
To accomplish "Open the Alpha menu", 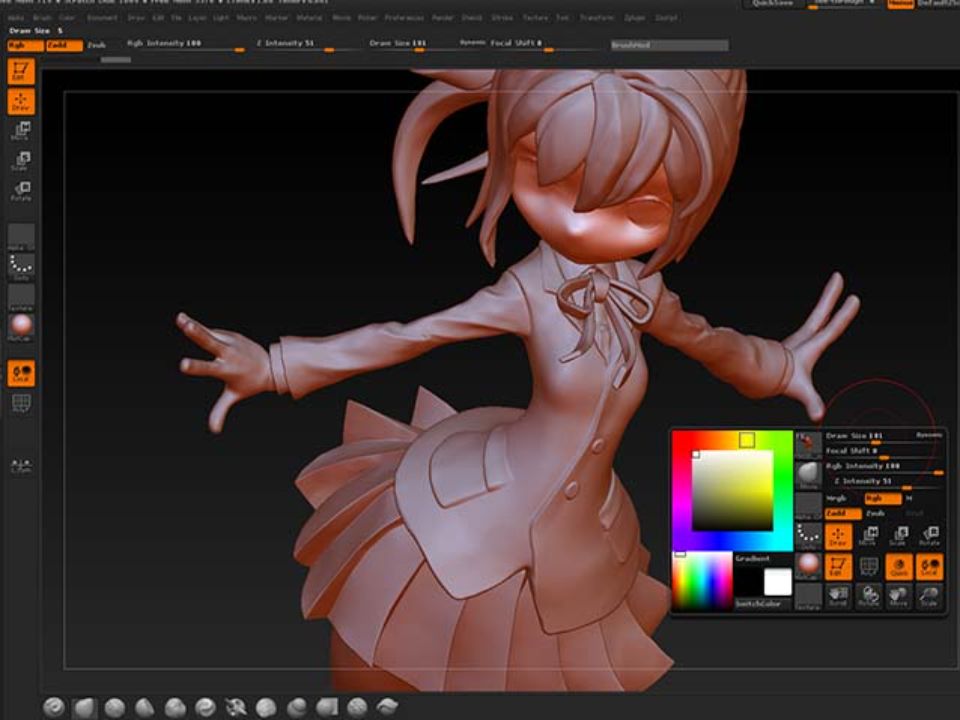I will 17,18.
